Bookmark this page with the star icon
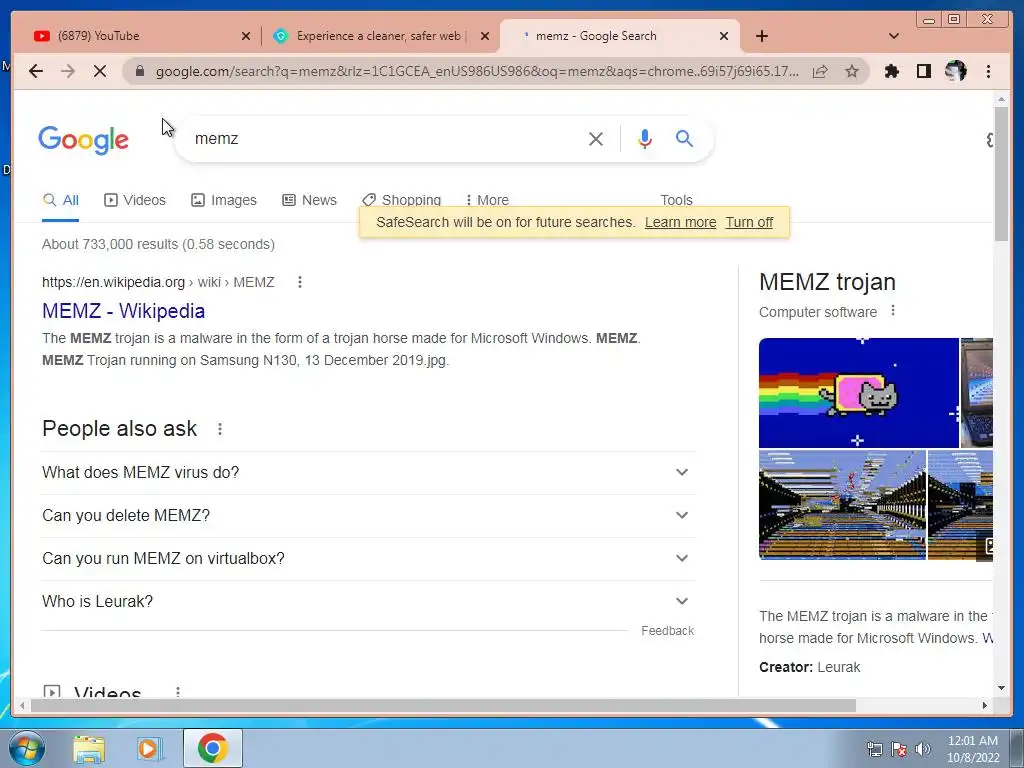The image size is (1024, 768). (852, 71)
